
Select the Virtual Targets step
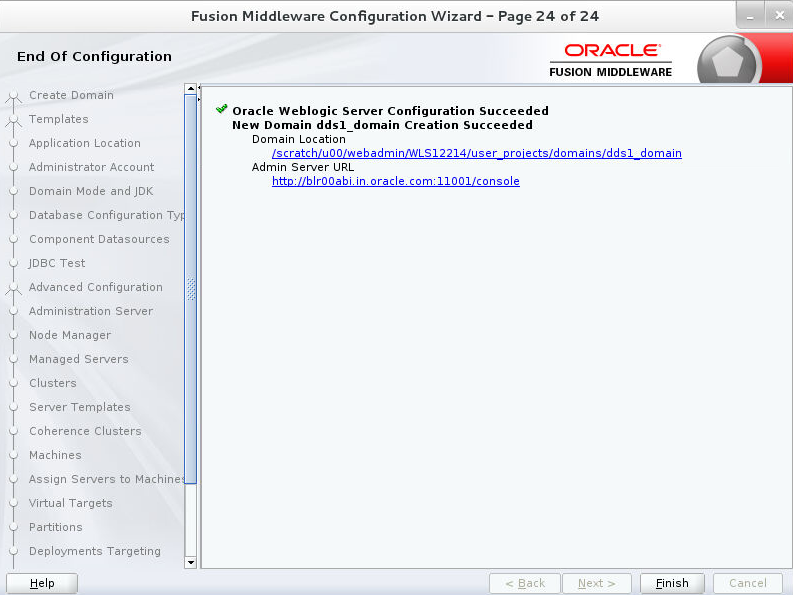tap(71, 503)
